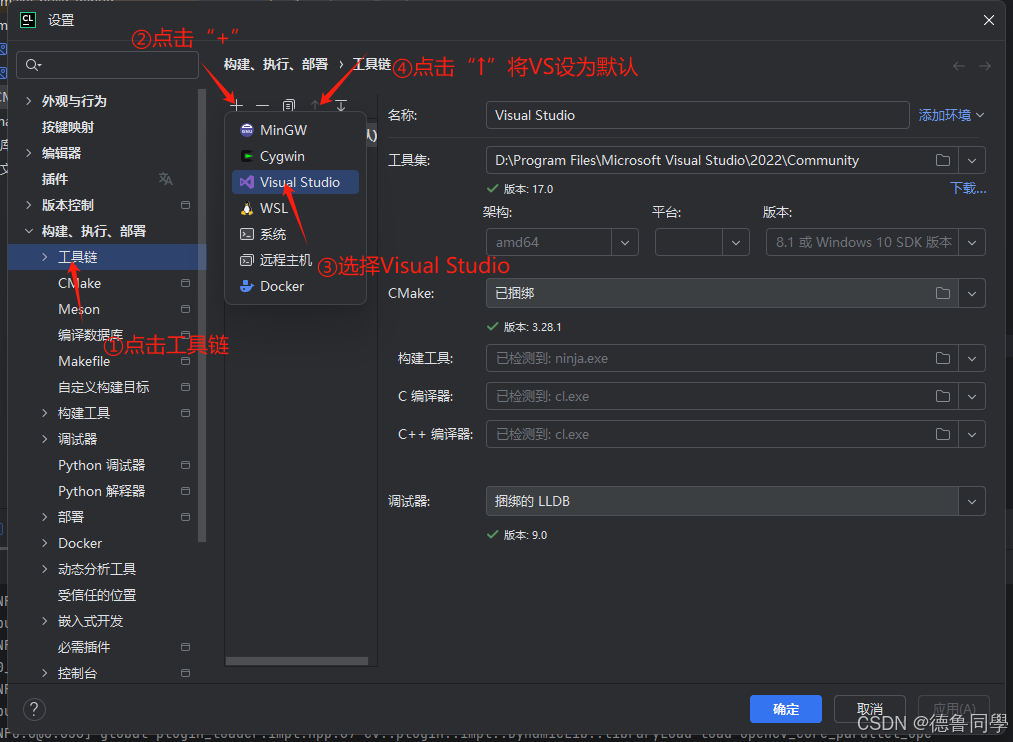Select the WSL toolchain option
The image size is (1013, 742).
coord(272,207)
